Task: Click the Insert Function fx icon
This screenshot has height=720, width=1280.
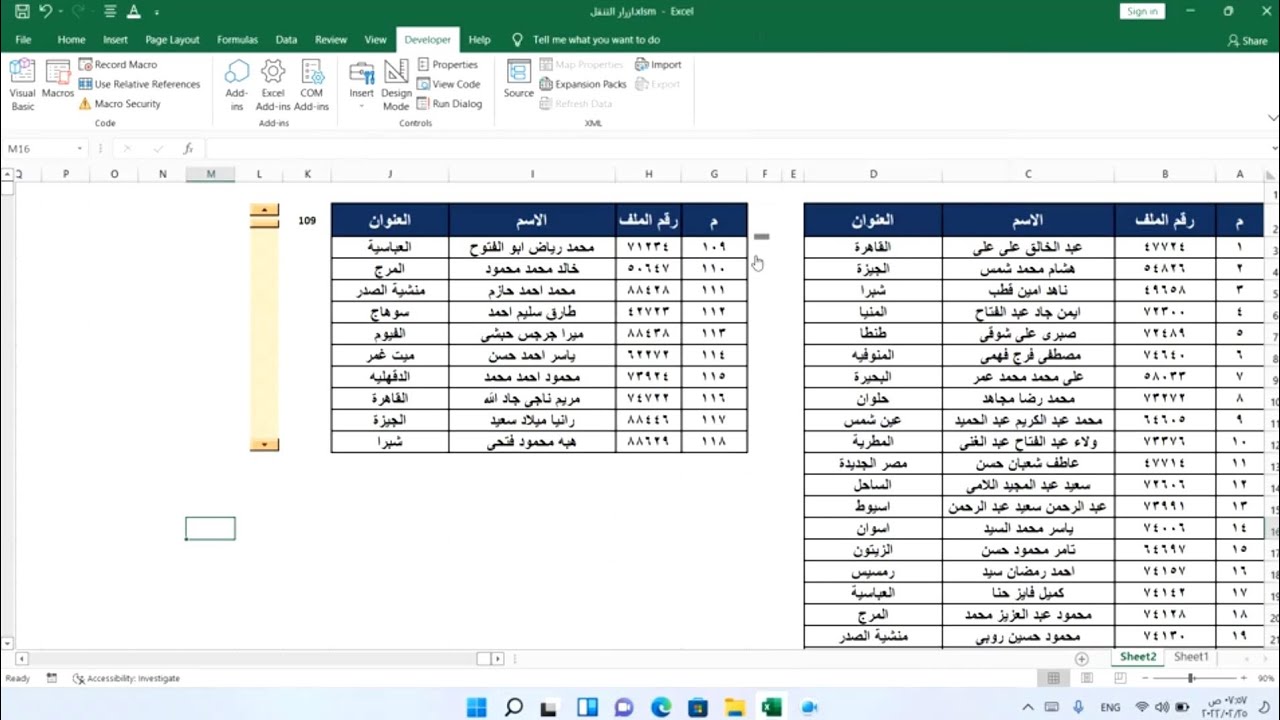Action: click(x=188, y=148)
